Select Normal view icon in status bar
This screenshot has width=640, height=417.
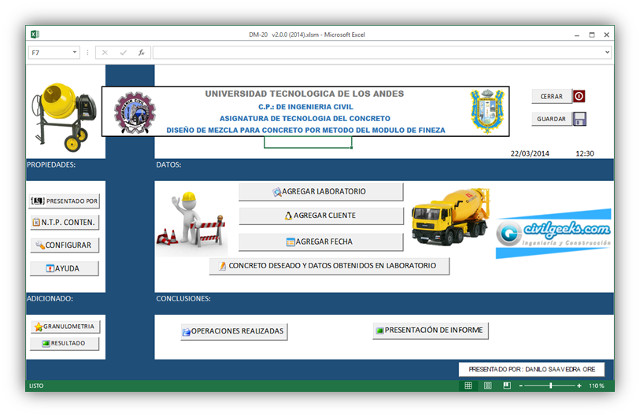point(470,385)
